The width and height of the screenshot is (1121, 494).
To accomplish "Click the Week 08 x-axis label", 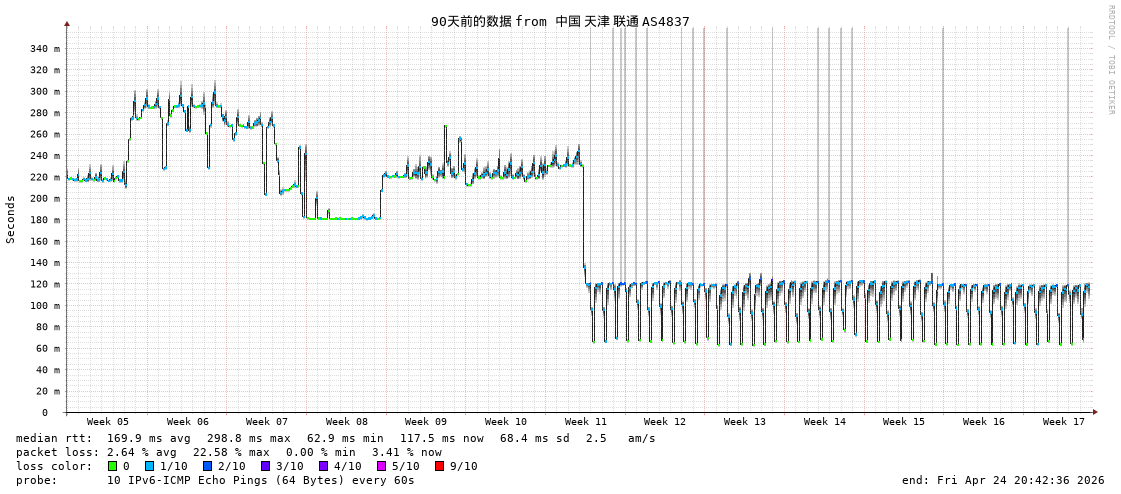I will click(346, 422).
